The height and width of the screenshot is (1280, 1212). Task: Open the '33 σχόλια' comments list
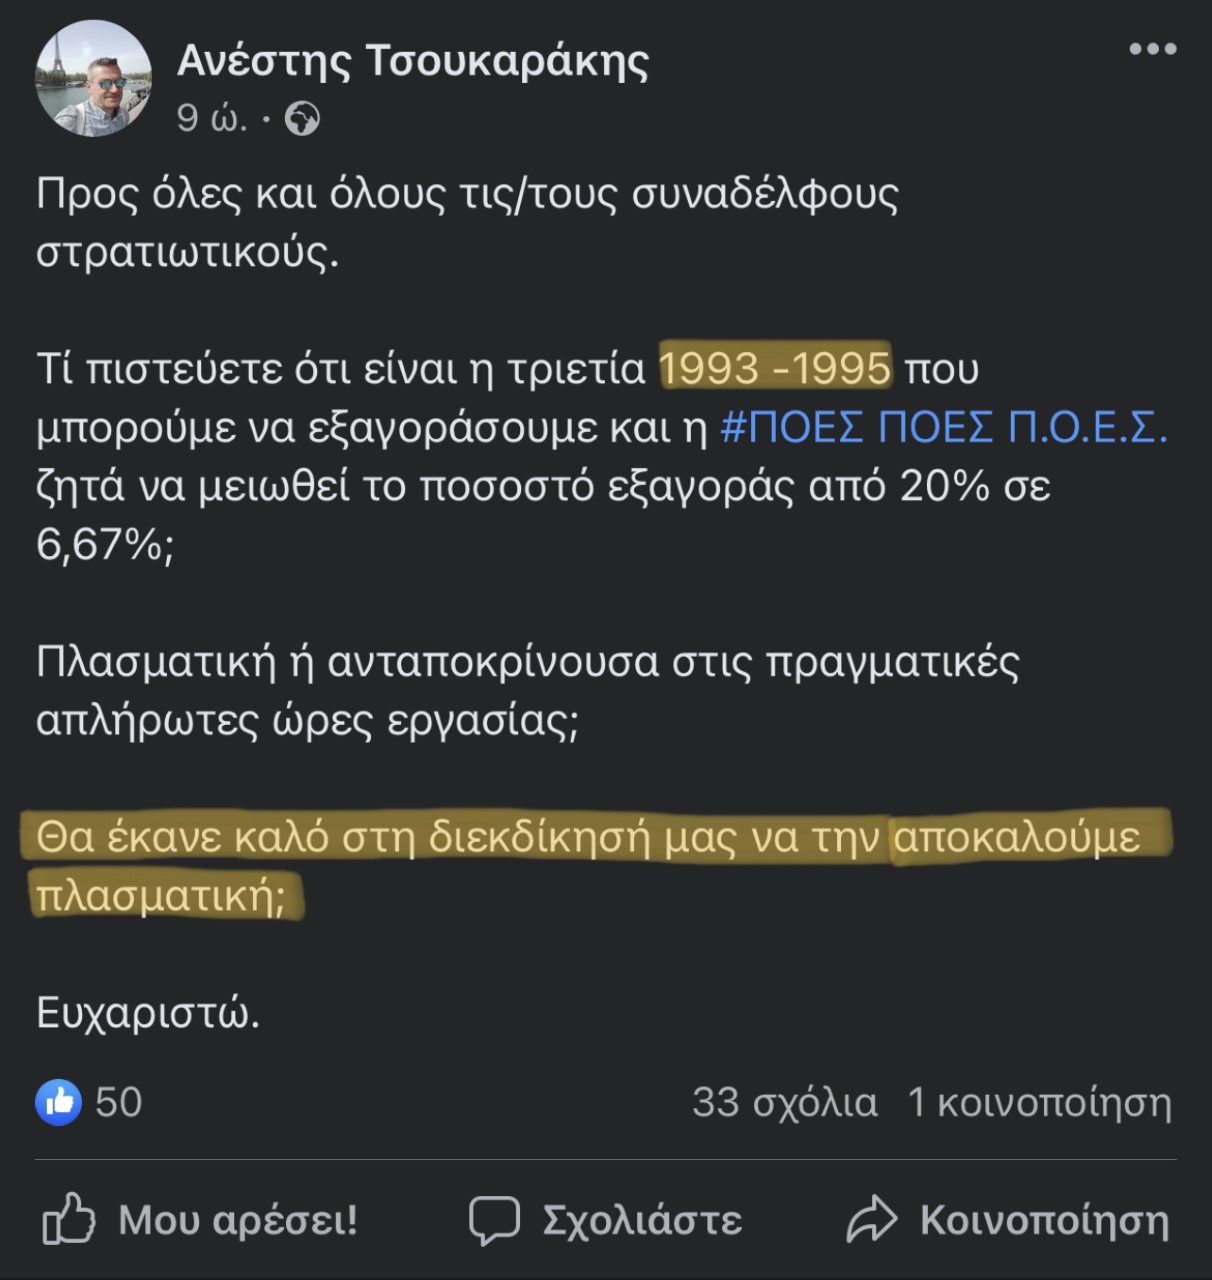pyautogui.click(x=784, y=1102)
